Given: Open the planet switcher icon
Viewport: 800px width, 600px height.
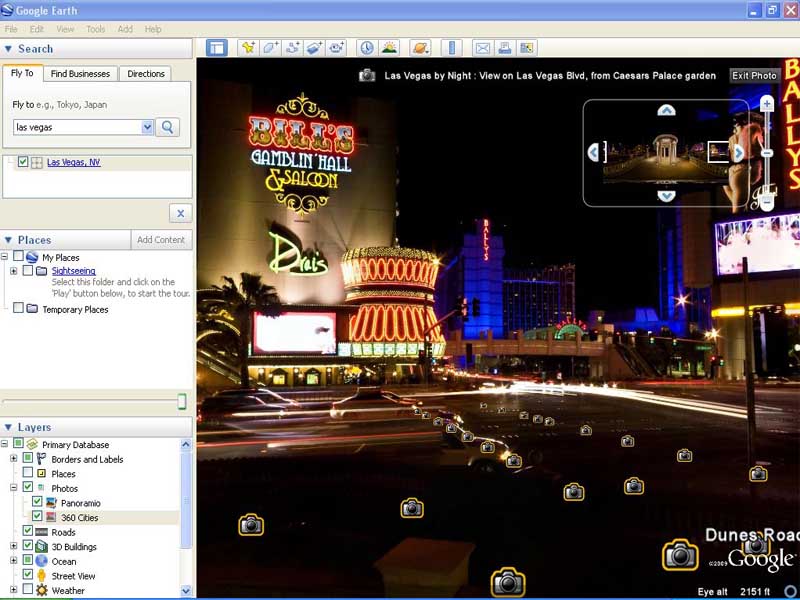Looking at the screenshot, I should pyautogui.click(x=421, y=48).
